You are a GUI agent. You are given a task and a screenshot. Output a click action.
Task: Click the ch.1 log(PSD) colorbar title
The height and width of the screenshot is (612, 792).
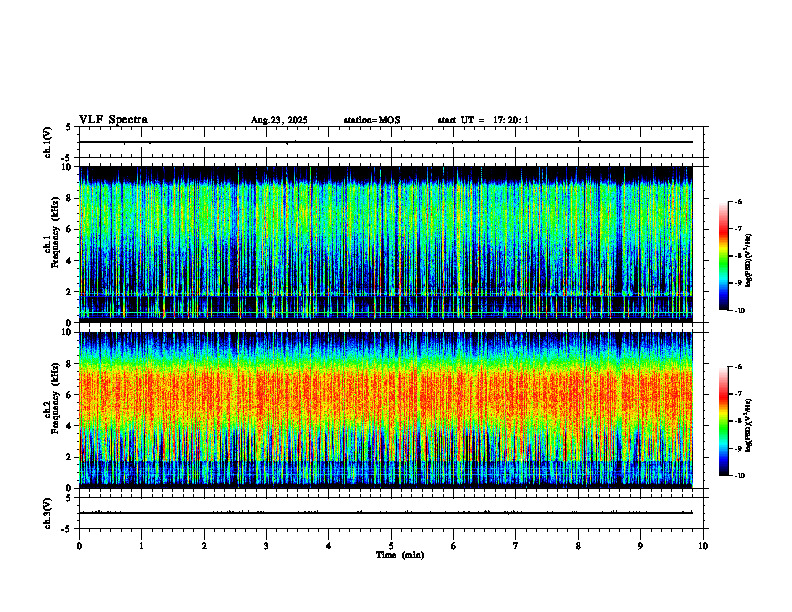[x=748, y=261]
